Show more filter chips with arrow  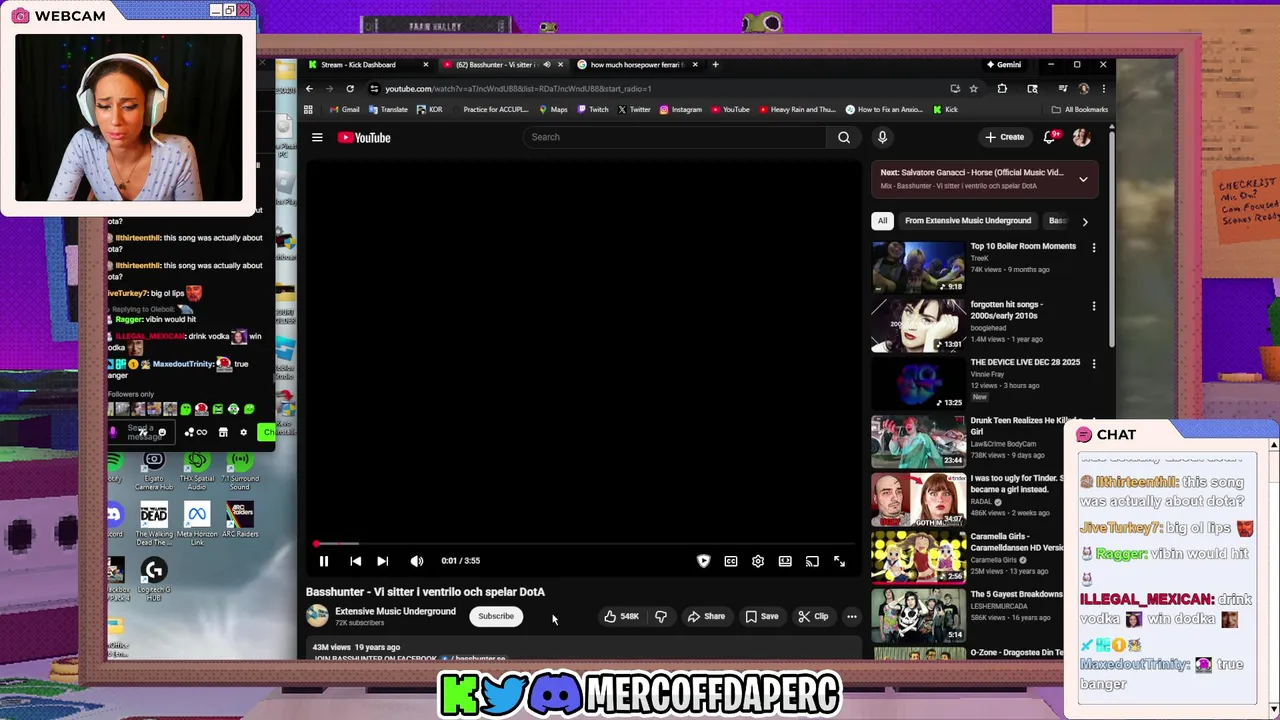pos(1085,221)
